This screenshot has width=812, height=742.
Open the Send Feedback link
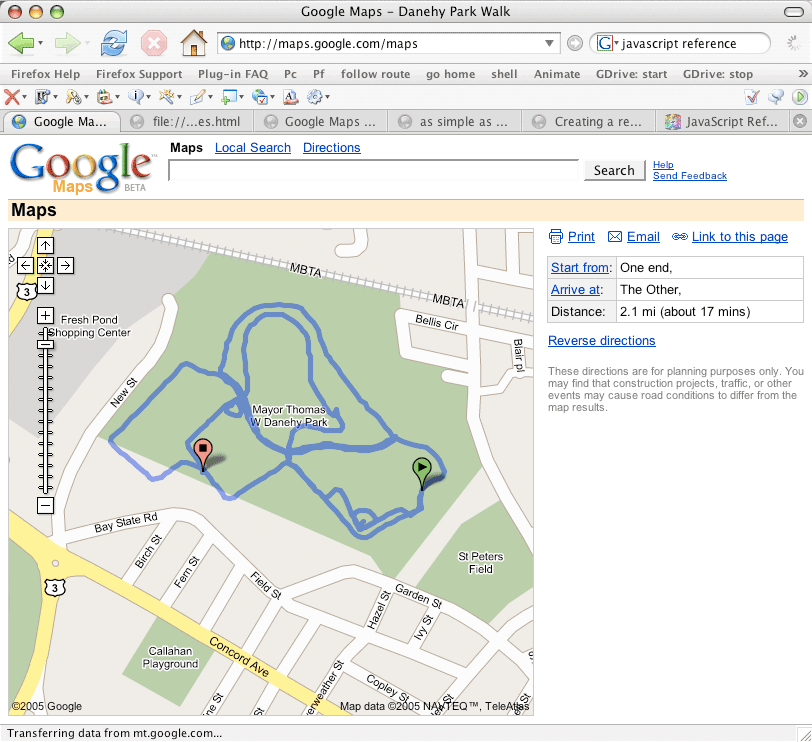[690, 176]
